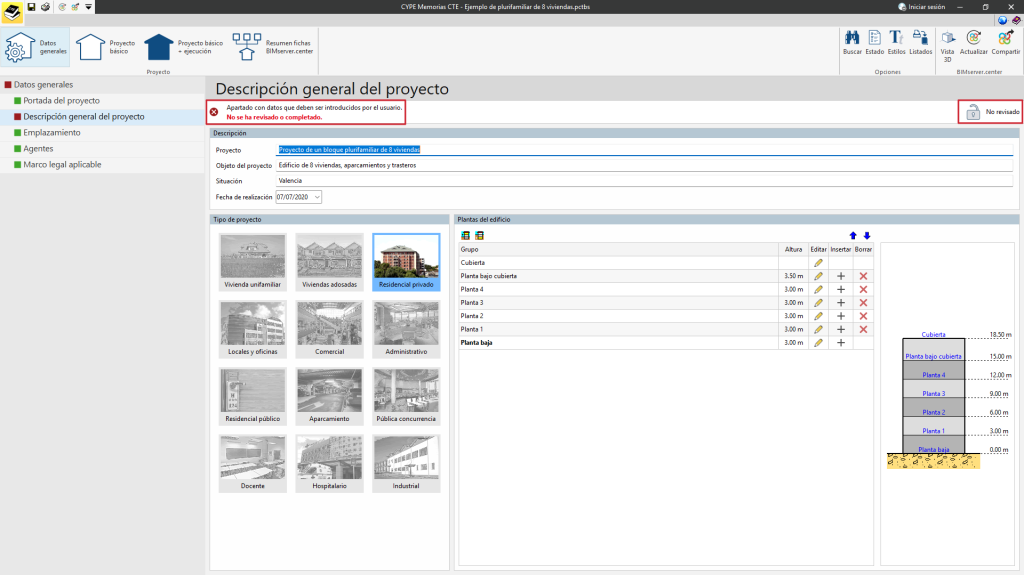Click Planta 4 label in building diagram
This screenshot has width=1024, height=575.
click(x=933, y=375)
